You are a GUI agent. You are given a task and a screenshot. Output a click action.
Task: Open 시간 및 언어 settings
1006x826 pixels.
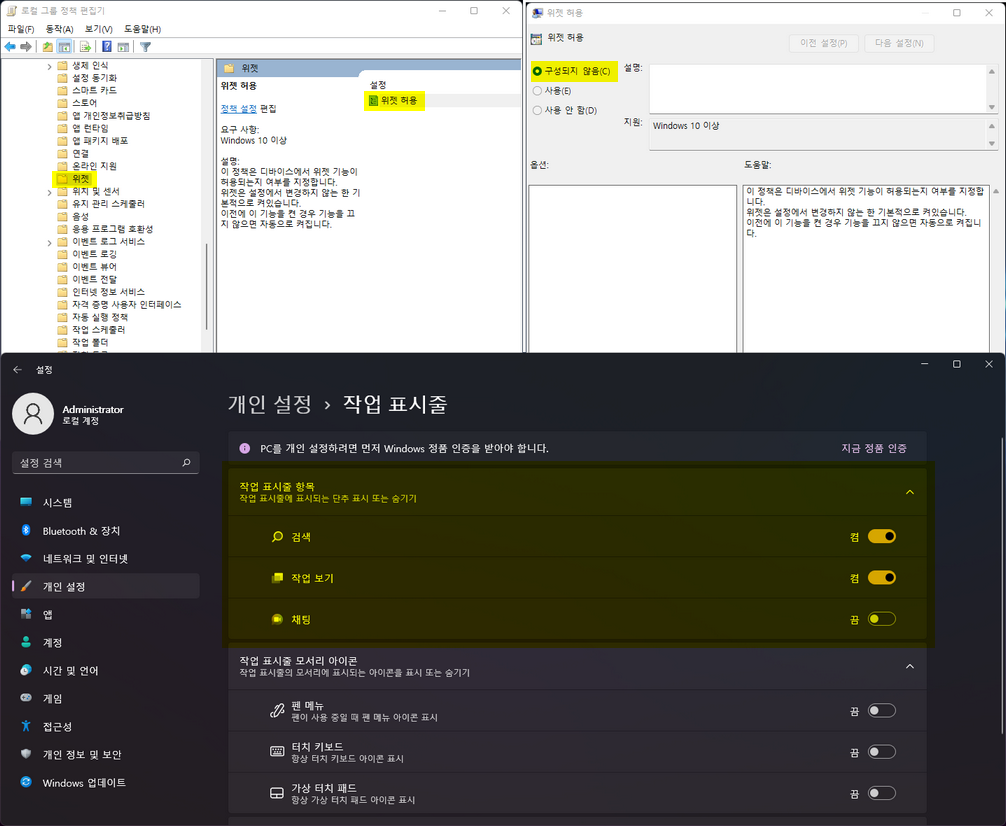pyautogui.click(x=106, y=671)
